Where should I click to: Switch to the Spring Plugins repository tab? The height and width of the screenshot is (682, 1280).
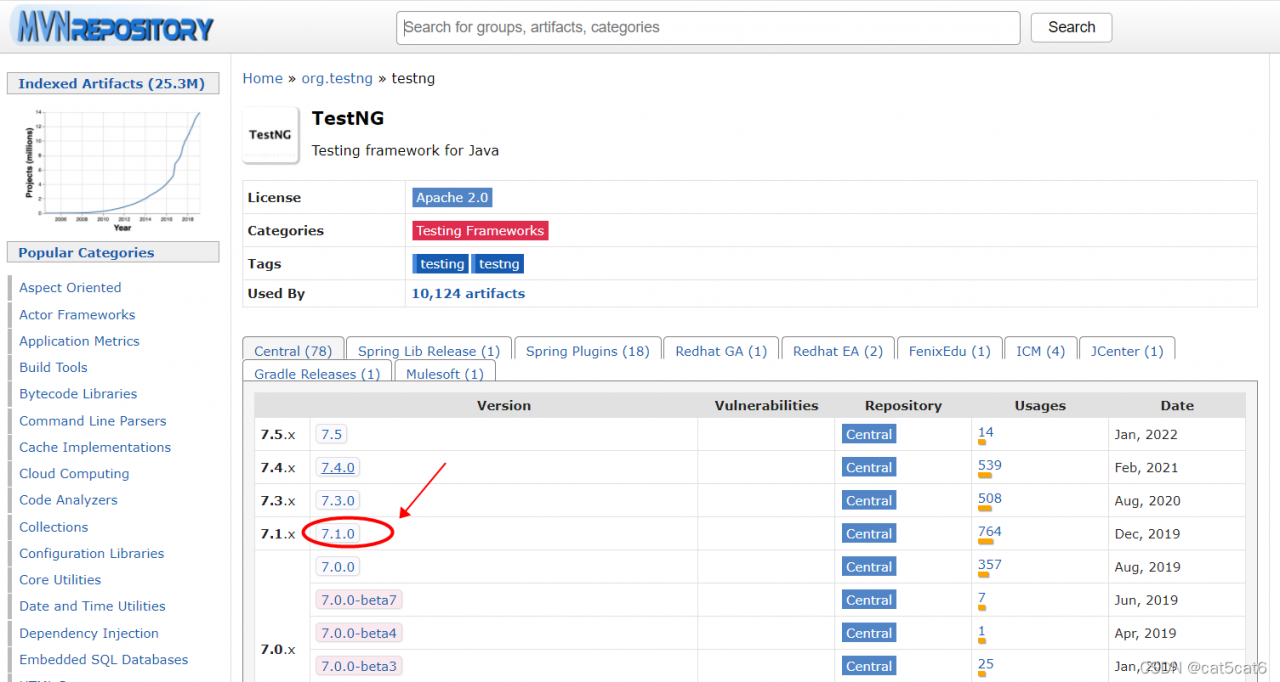click(587, 351)
